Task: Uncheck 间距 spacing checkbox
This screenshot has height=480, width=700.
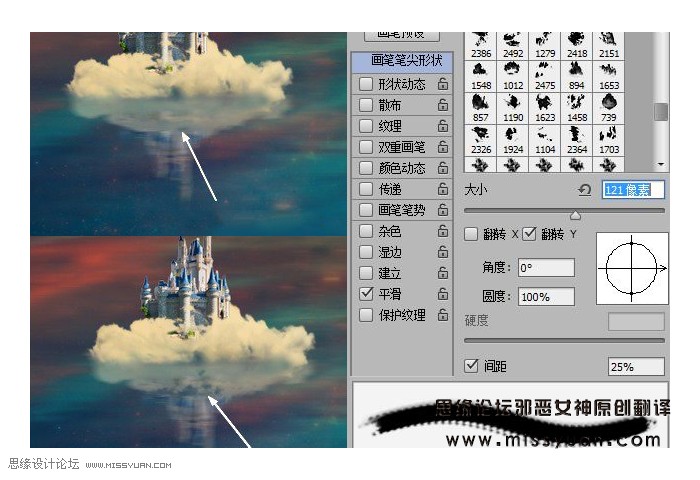Action: 471,366
